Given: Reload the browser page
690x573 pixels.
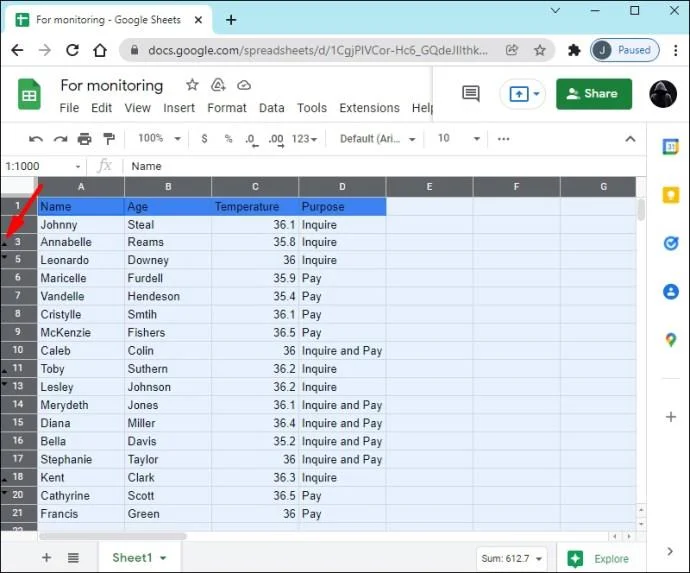Looking at the screenshot, I should (x=72, y=50).
